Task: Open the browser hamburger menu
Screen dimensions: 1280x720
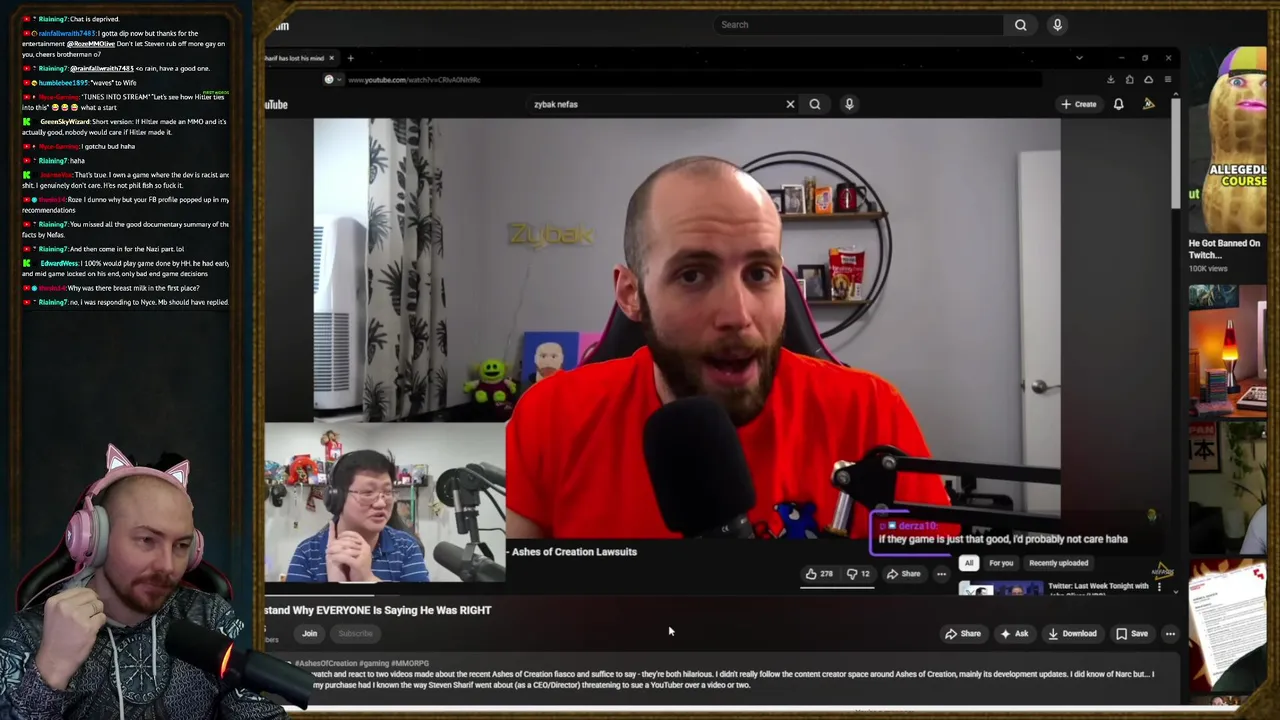Action: (x=1167, y=80)
